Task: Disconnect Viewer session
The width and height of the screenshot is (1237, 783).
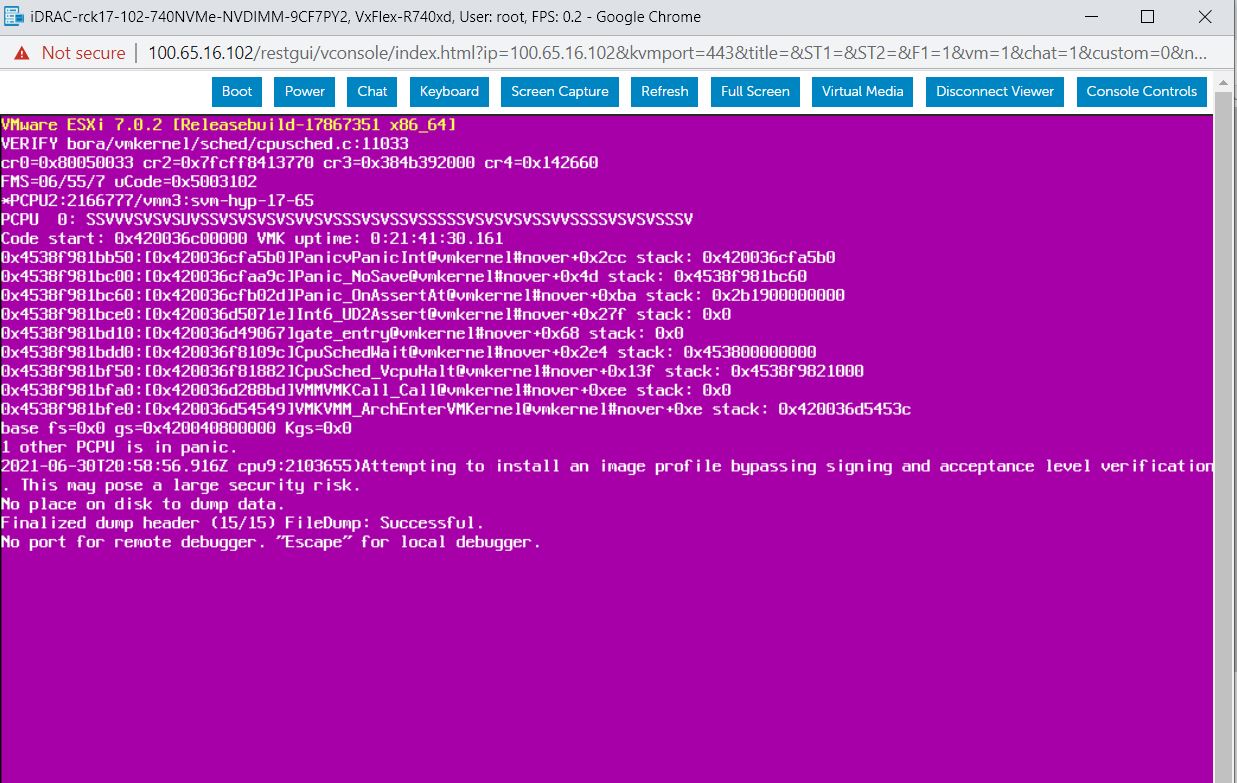Action: pyautogui.click(x=995, y=91)
